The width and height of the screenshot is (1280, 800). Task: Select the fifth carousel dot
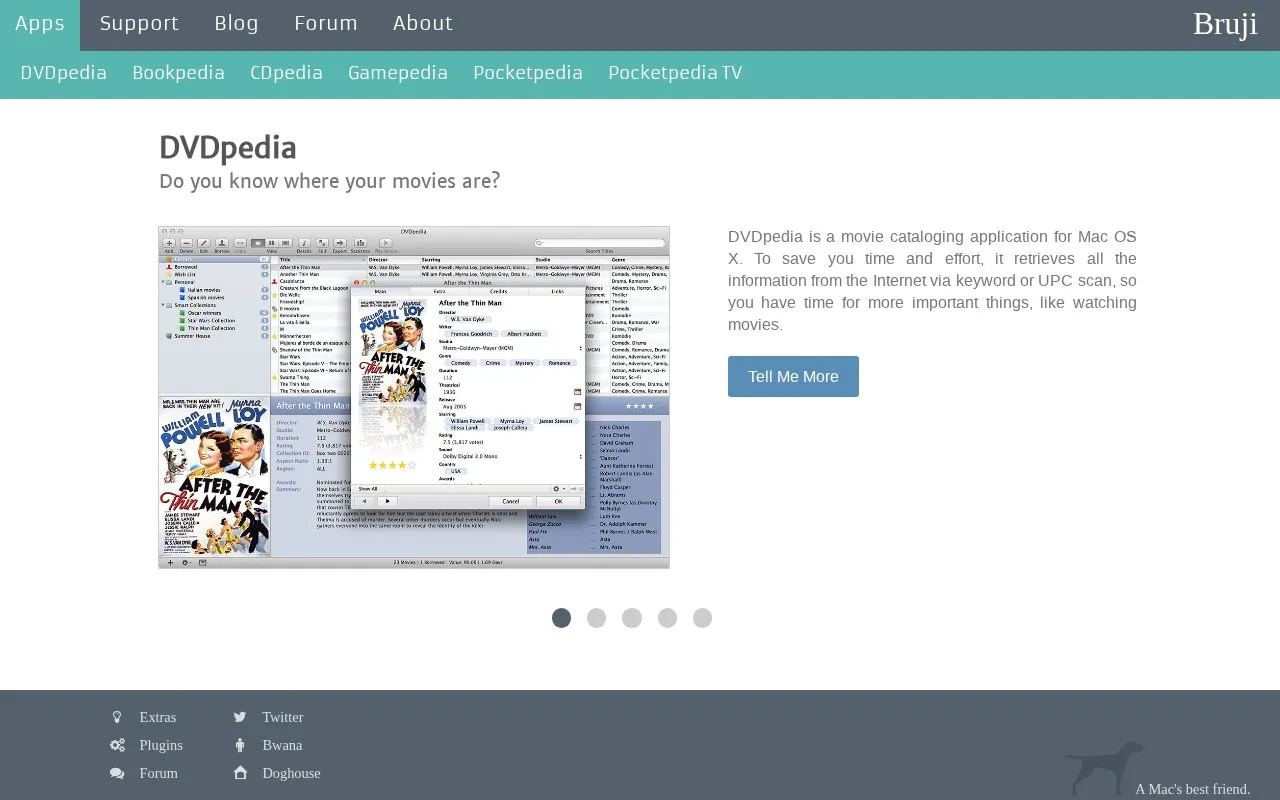703,618
